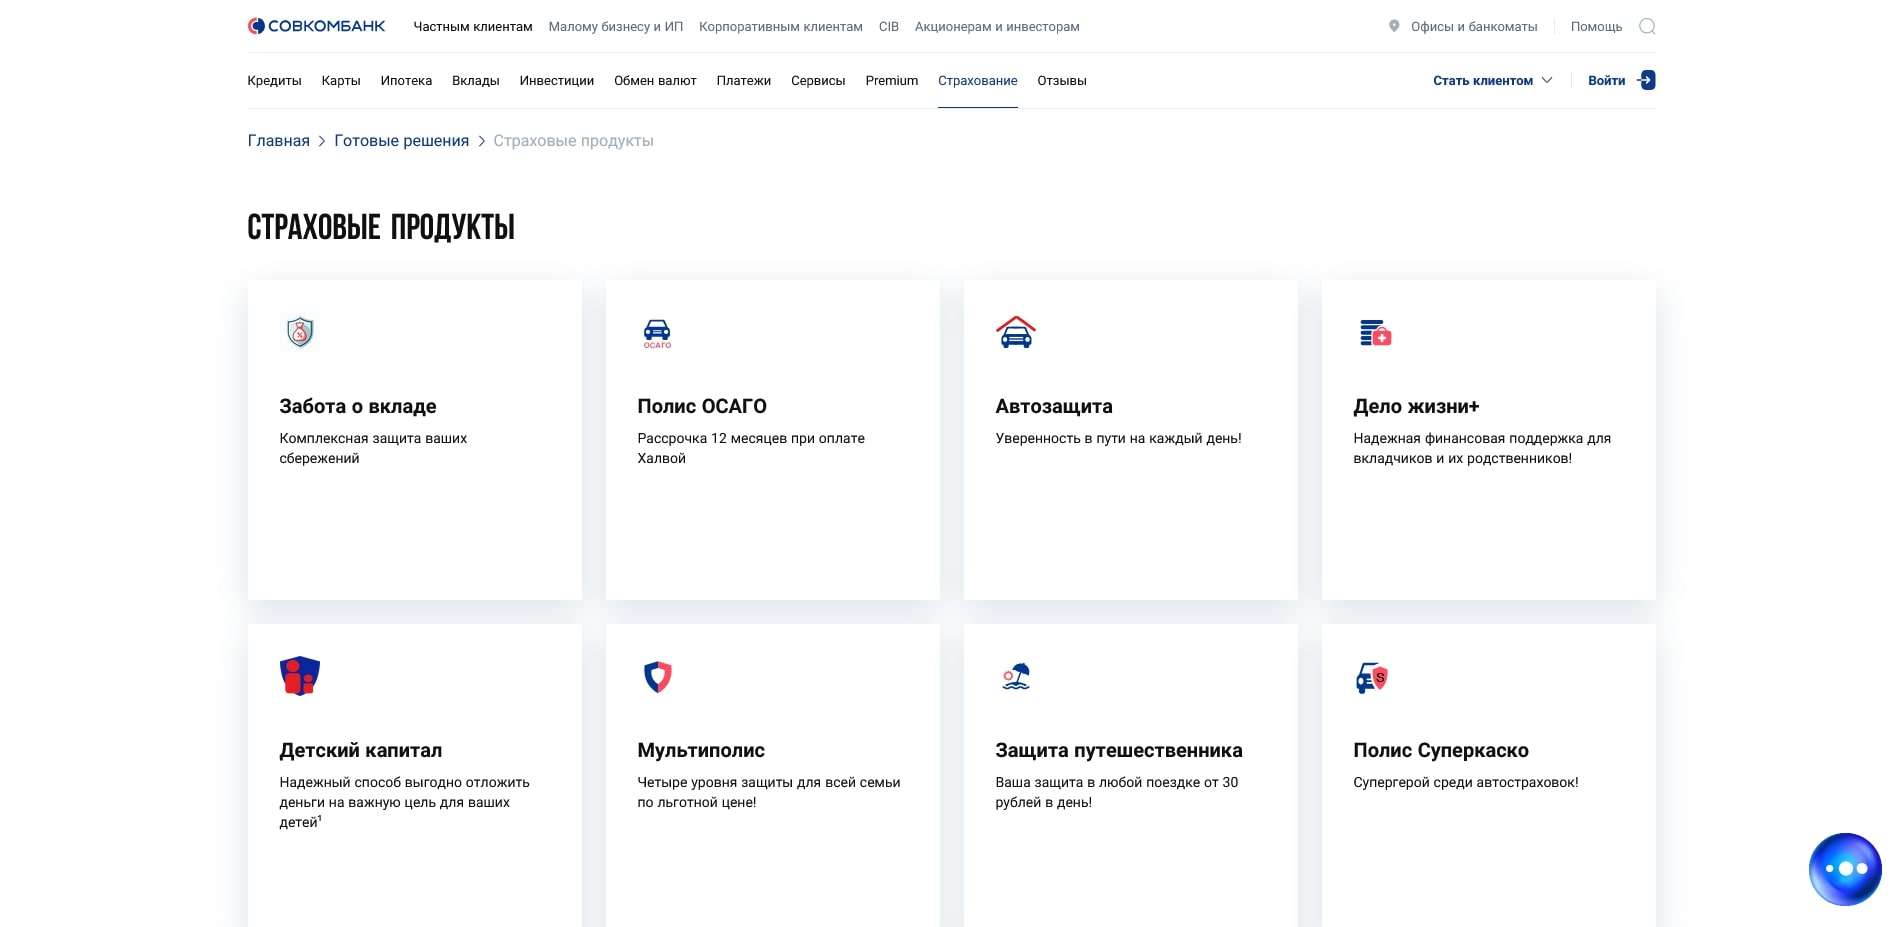The image size is (1903, 927).
Task: Expand the Стать клиентом dropdown
Action: pos(1491,80)
